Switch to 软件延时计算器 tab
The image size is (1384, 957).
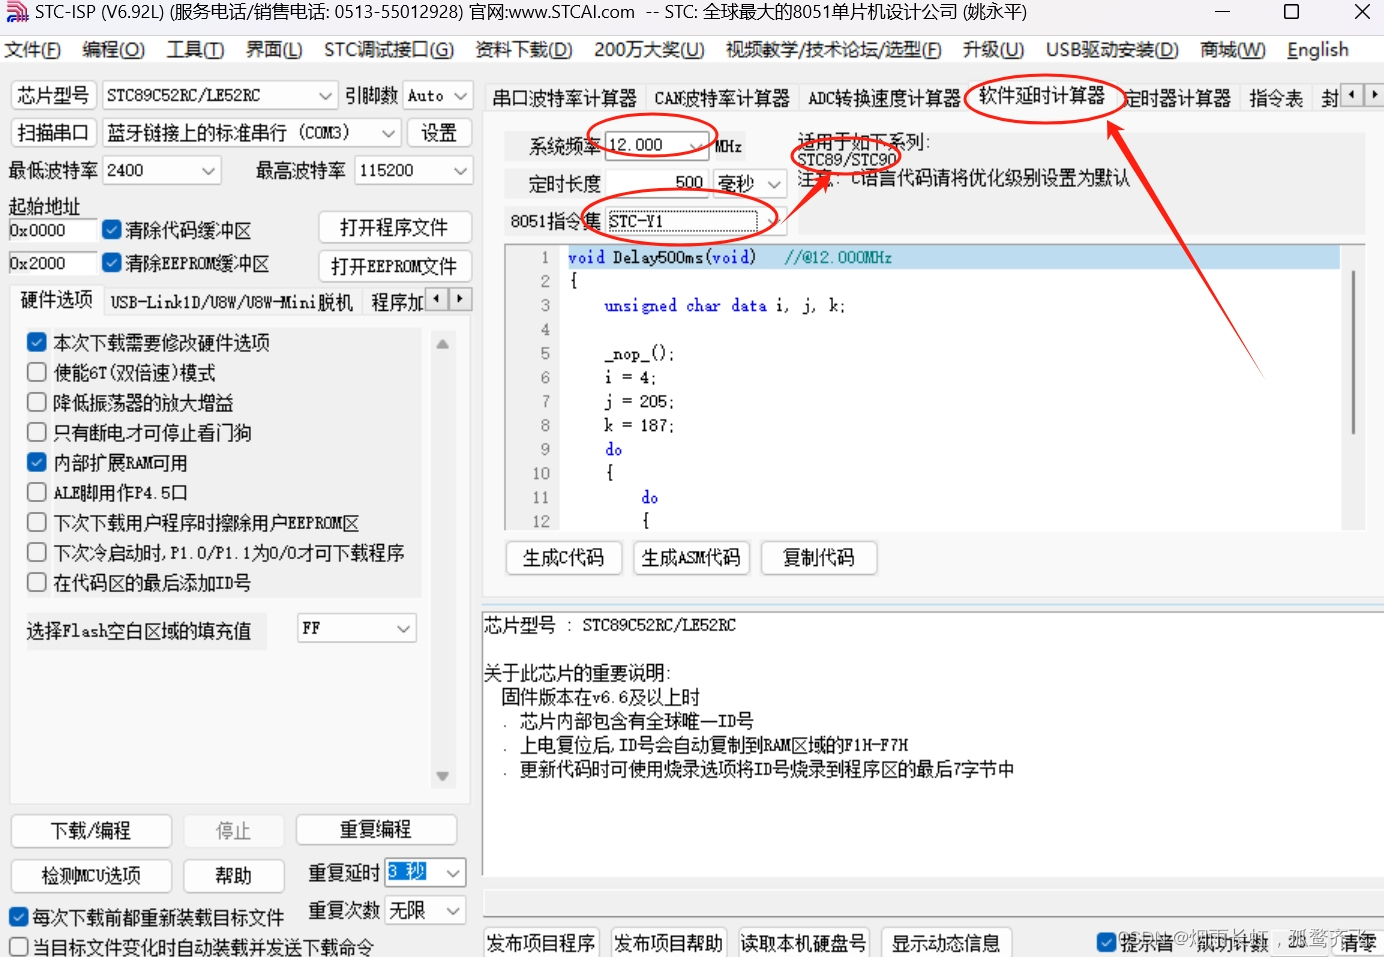pos(1042,96)
